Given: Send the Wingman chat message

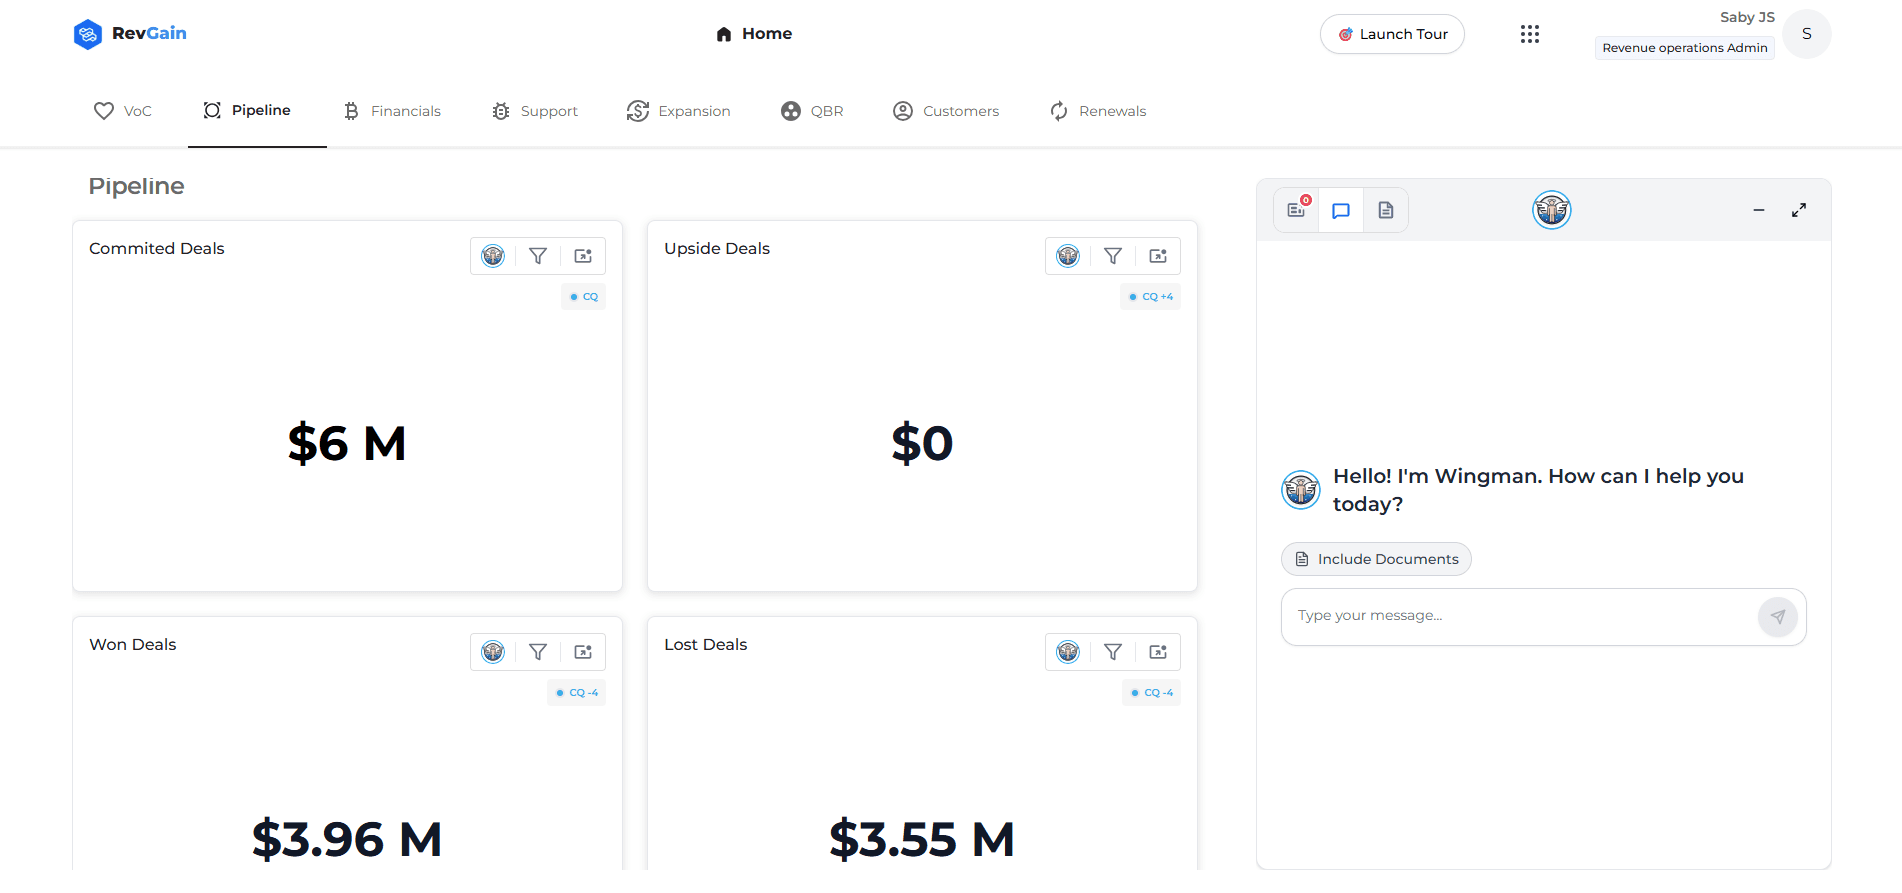Looking at the screenshot, I should (1777, 617).
